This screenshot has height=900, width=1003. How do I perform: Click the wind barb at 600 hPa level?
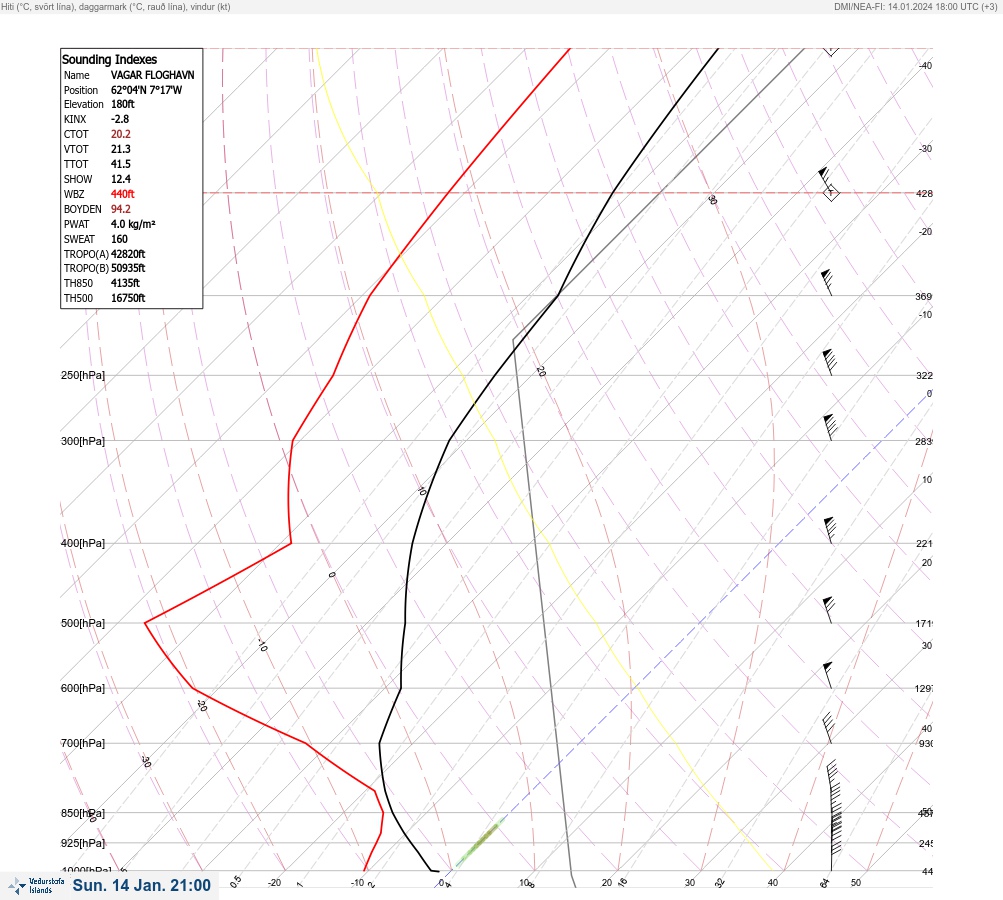click(828, 675)
